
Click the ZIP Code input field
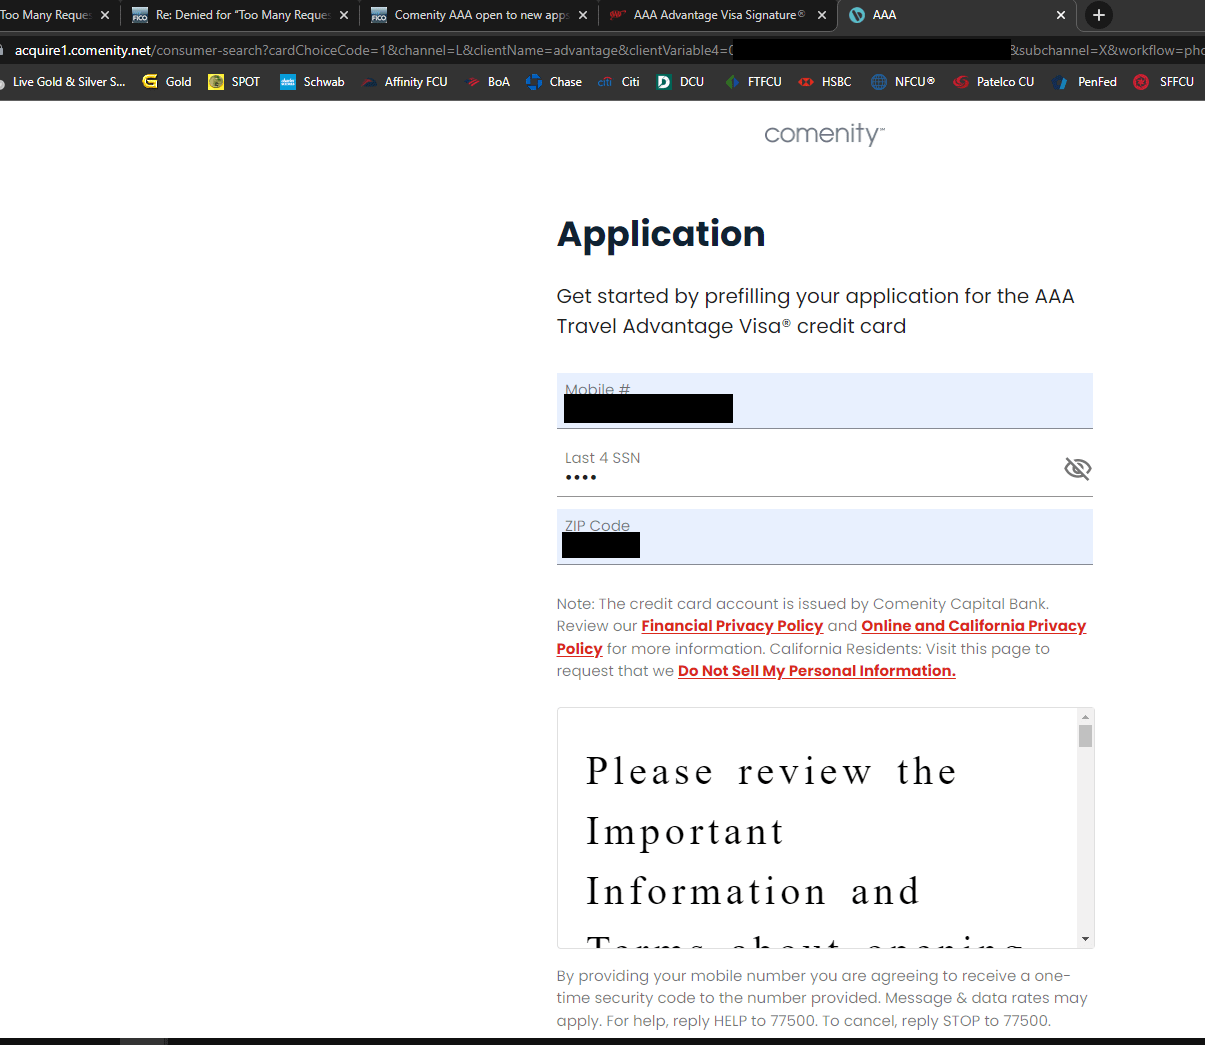824,537
